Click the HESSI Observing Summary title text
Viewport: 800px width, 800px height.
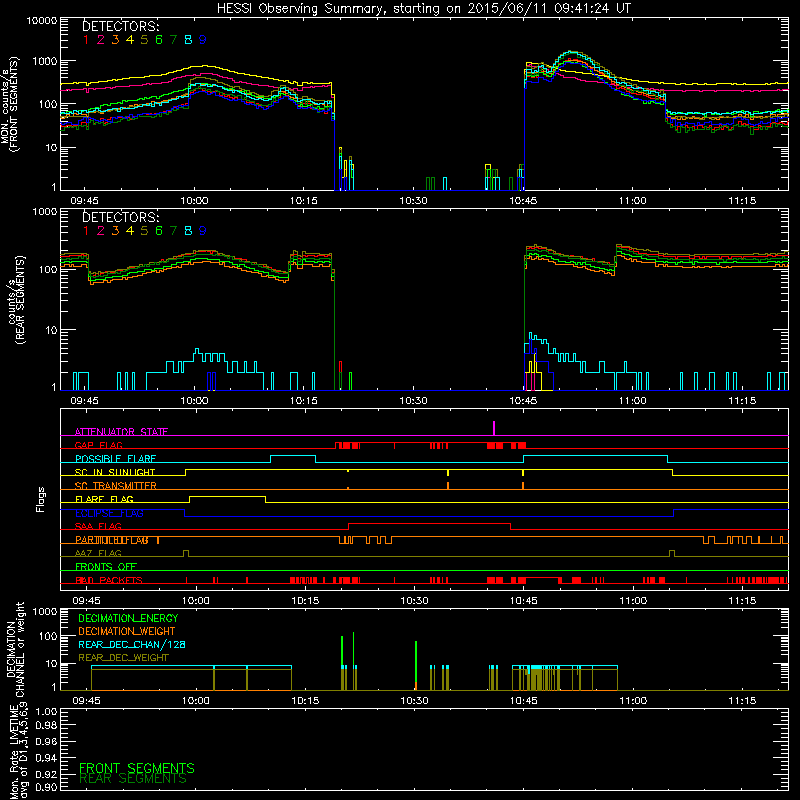(424, 9)
